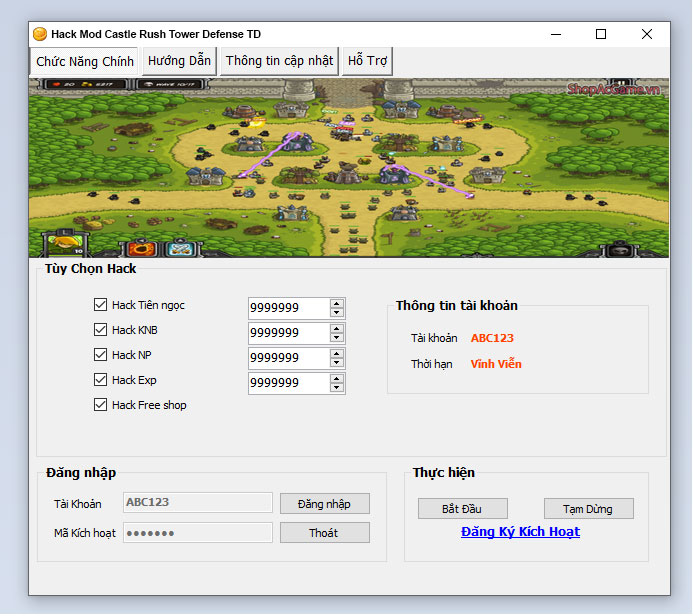Increase the Hack Tiên ngọc value with up arrow
Viewport: 693px width, 616px height.
pyautogui.click(x=337, y=304)
